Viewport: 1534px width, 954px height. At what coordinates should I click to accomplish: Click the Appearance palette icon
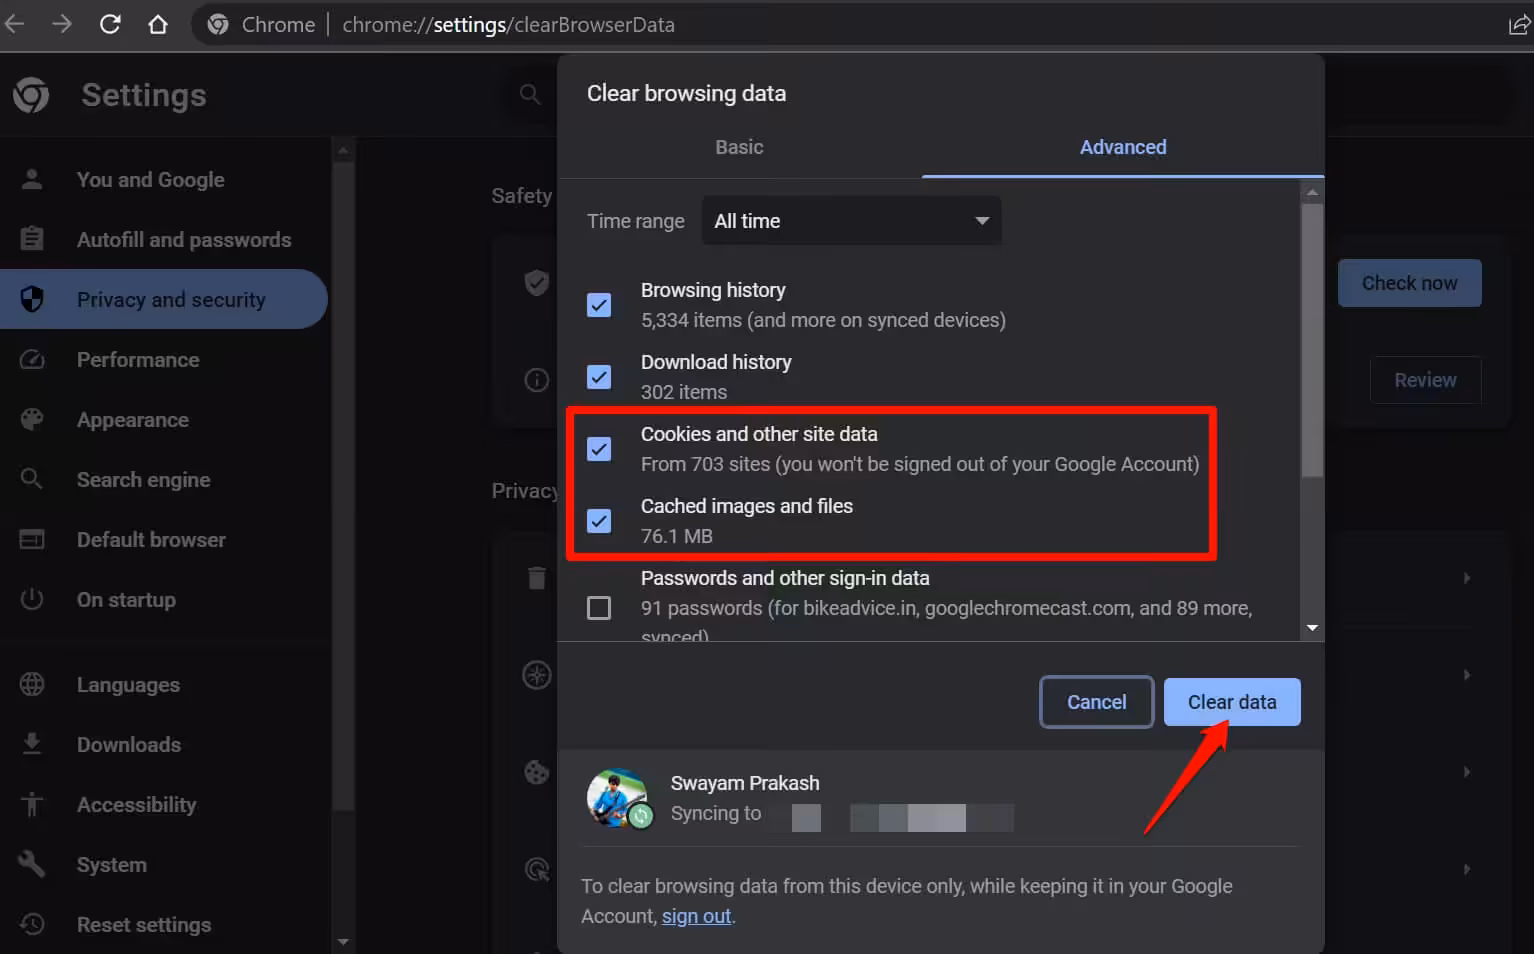[32, 419]
